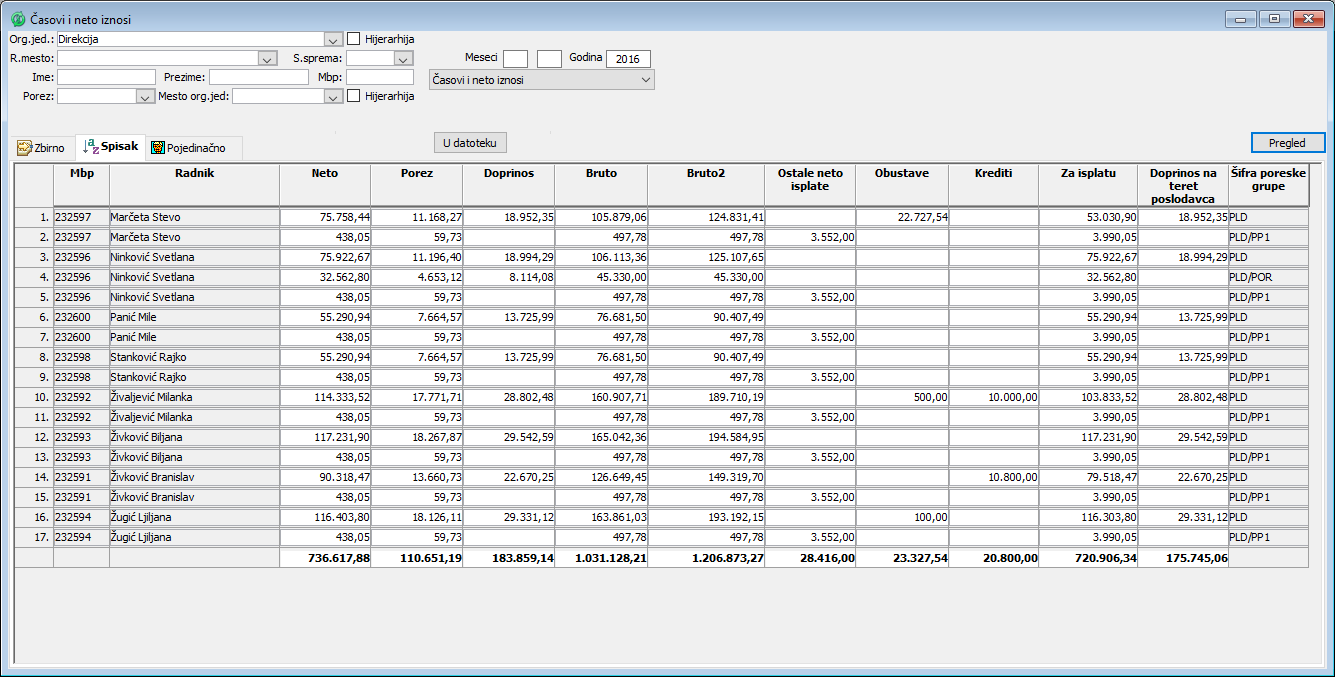Click Krediti value 10.000,00
Screen dimensions: 1335x677
(994, 397)
